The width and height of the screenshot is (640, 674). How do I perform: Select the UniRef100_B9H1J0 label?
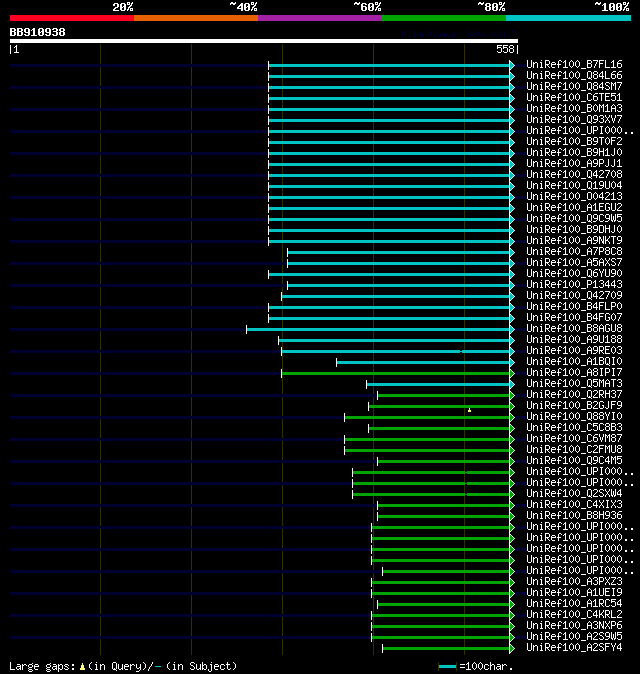pyautogui.click(x=574, y=153)
